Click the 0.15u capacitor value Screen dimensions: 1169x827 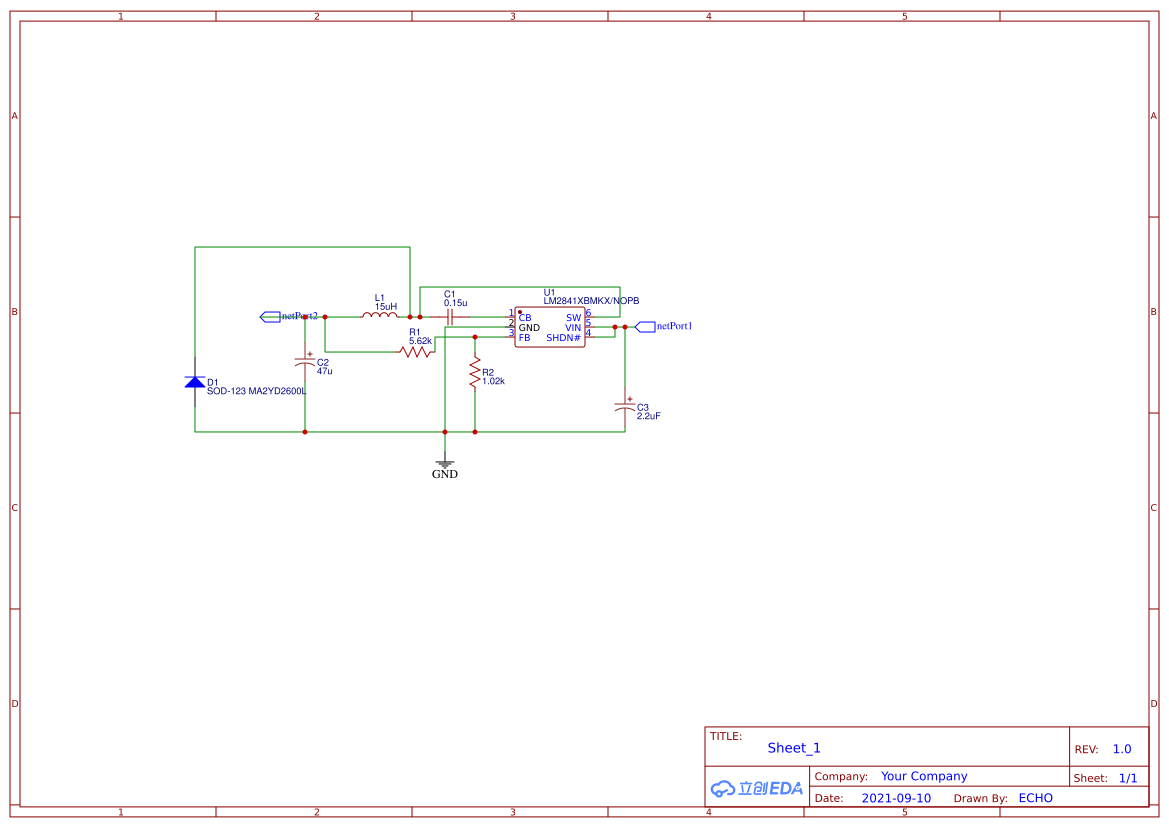[456, 303]
